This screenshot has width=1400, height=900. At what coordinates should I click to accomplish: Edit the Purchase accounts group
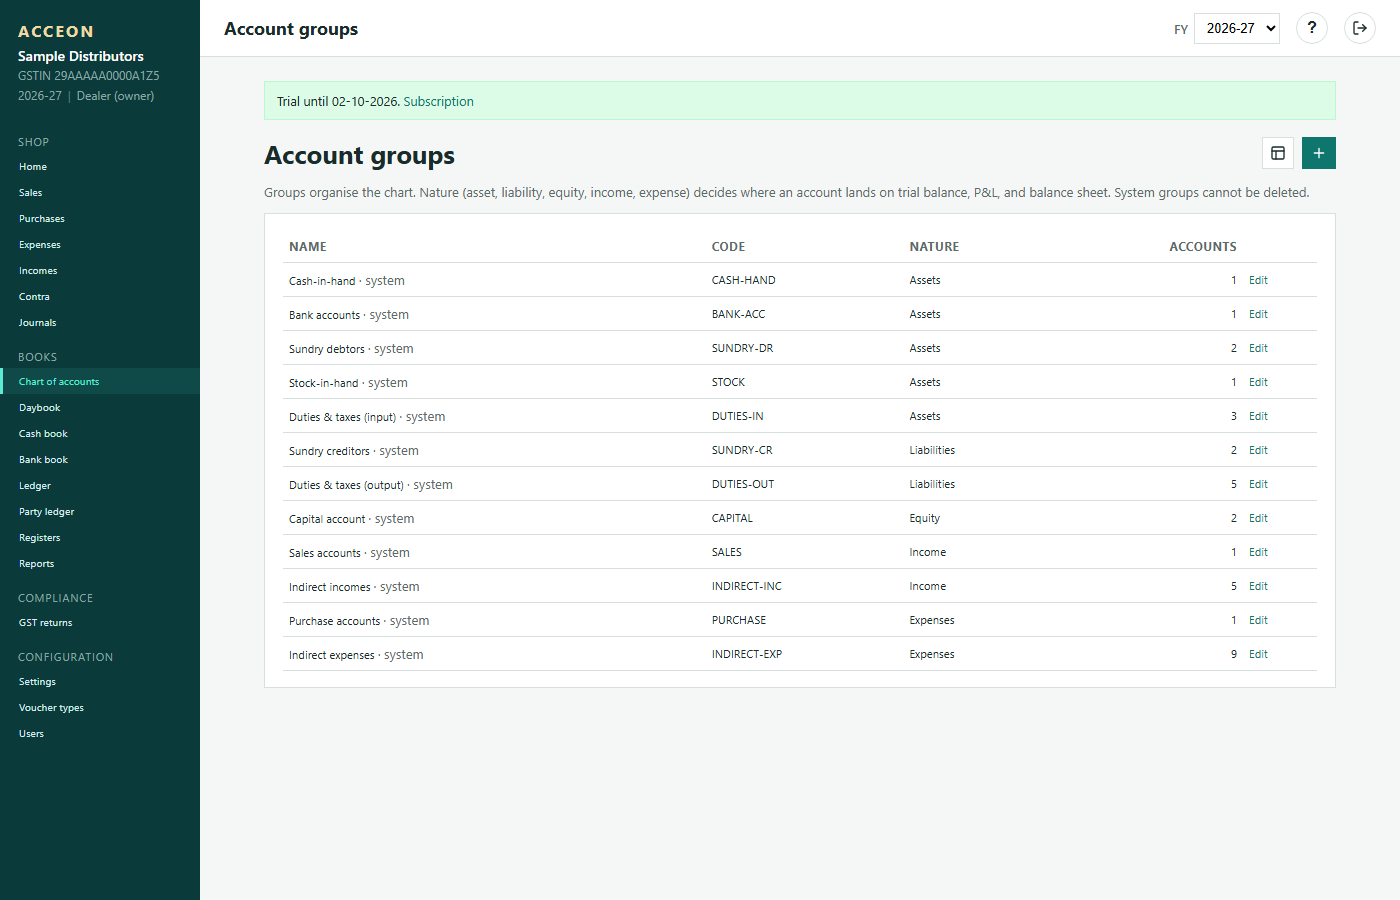[x=1258, y=620]
